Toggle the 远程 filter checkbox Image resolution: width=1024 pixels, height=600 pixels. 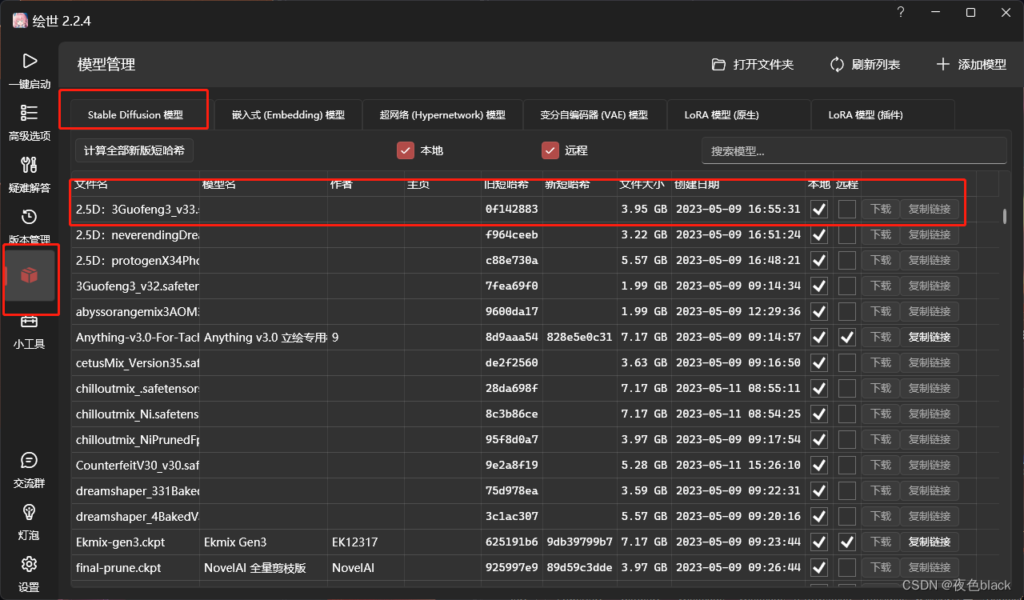(x=549, y=151)
